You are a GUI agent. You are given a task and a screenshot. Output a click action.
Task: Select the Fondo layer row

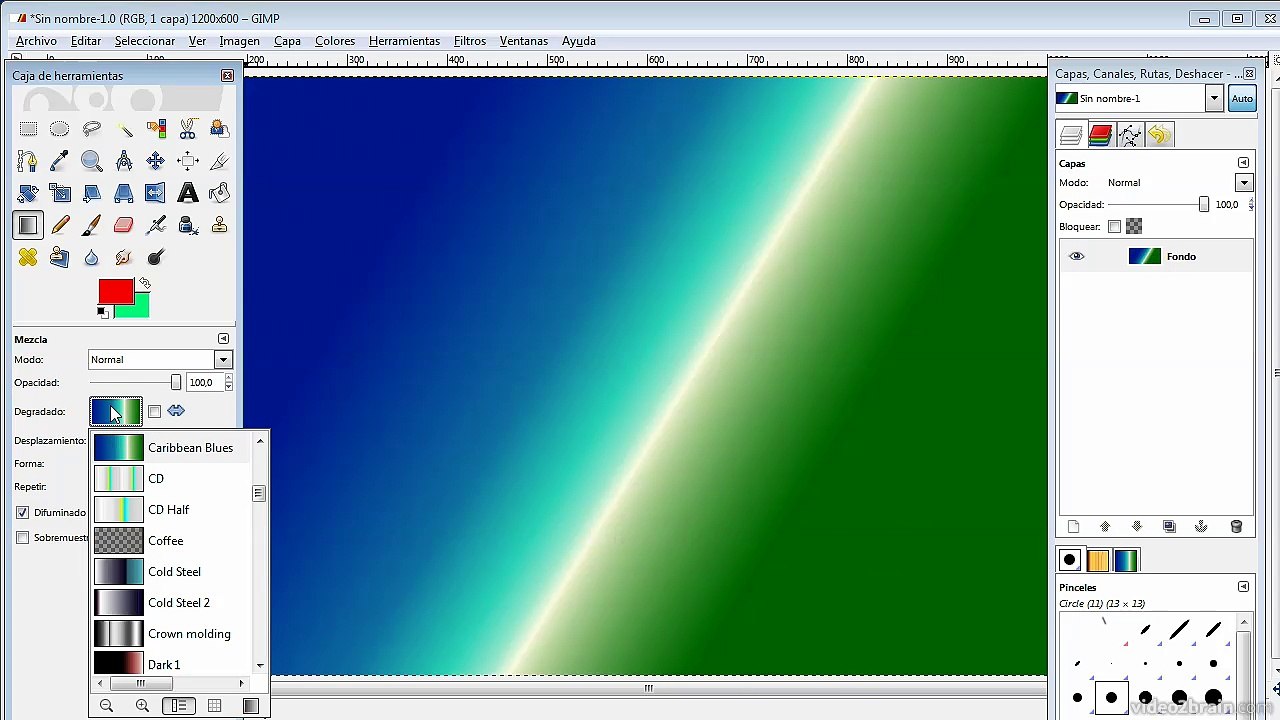tap(1156, 257)
